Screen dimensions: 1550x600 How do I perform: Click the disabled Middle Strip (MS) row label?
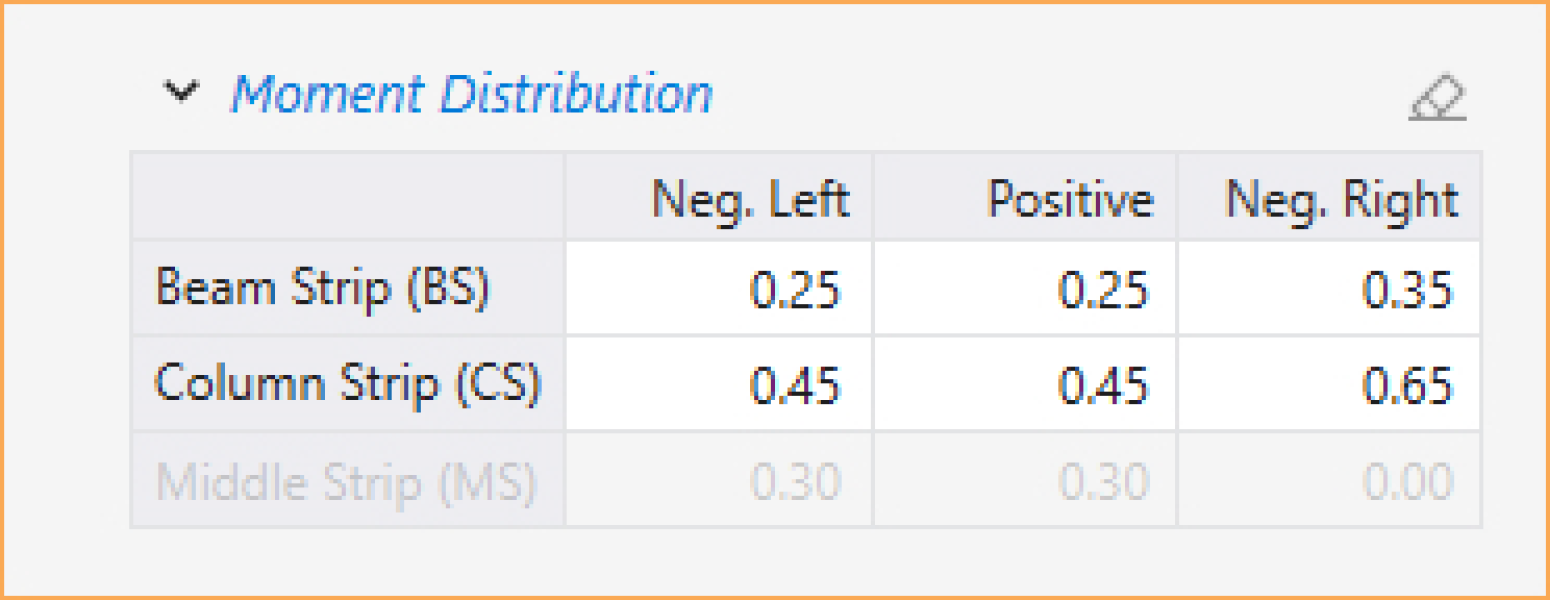tap(348, 480)
